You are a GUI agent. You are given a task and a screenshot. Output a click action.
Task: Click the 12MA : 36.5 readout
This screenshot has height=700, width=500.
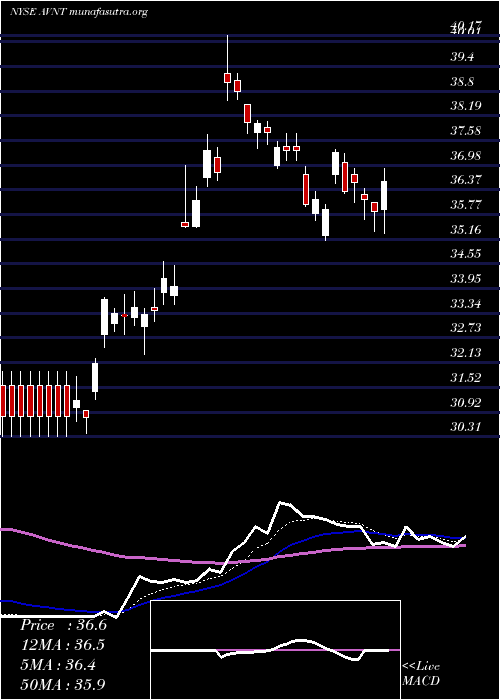pyautogui.click(x=63, y=645)
